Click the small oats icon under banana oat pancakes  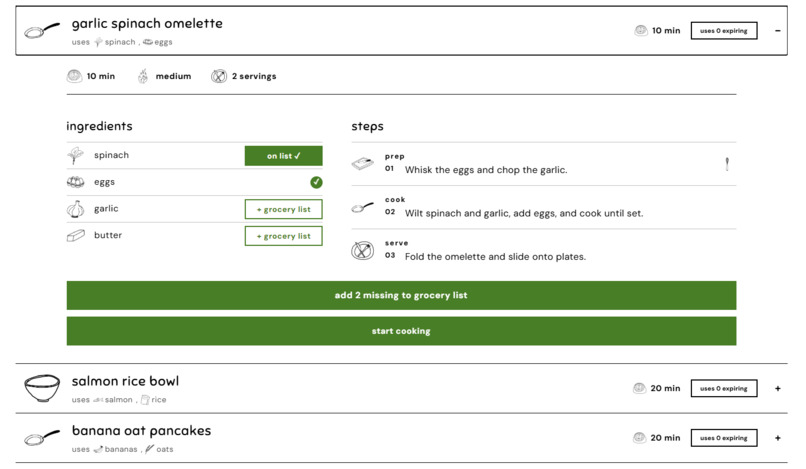click(x=149, y=449)
